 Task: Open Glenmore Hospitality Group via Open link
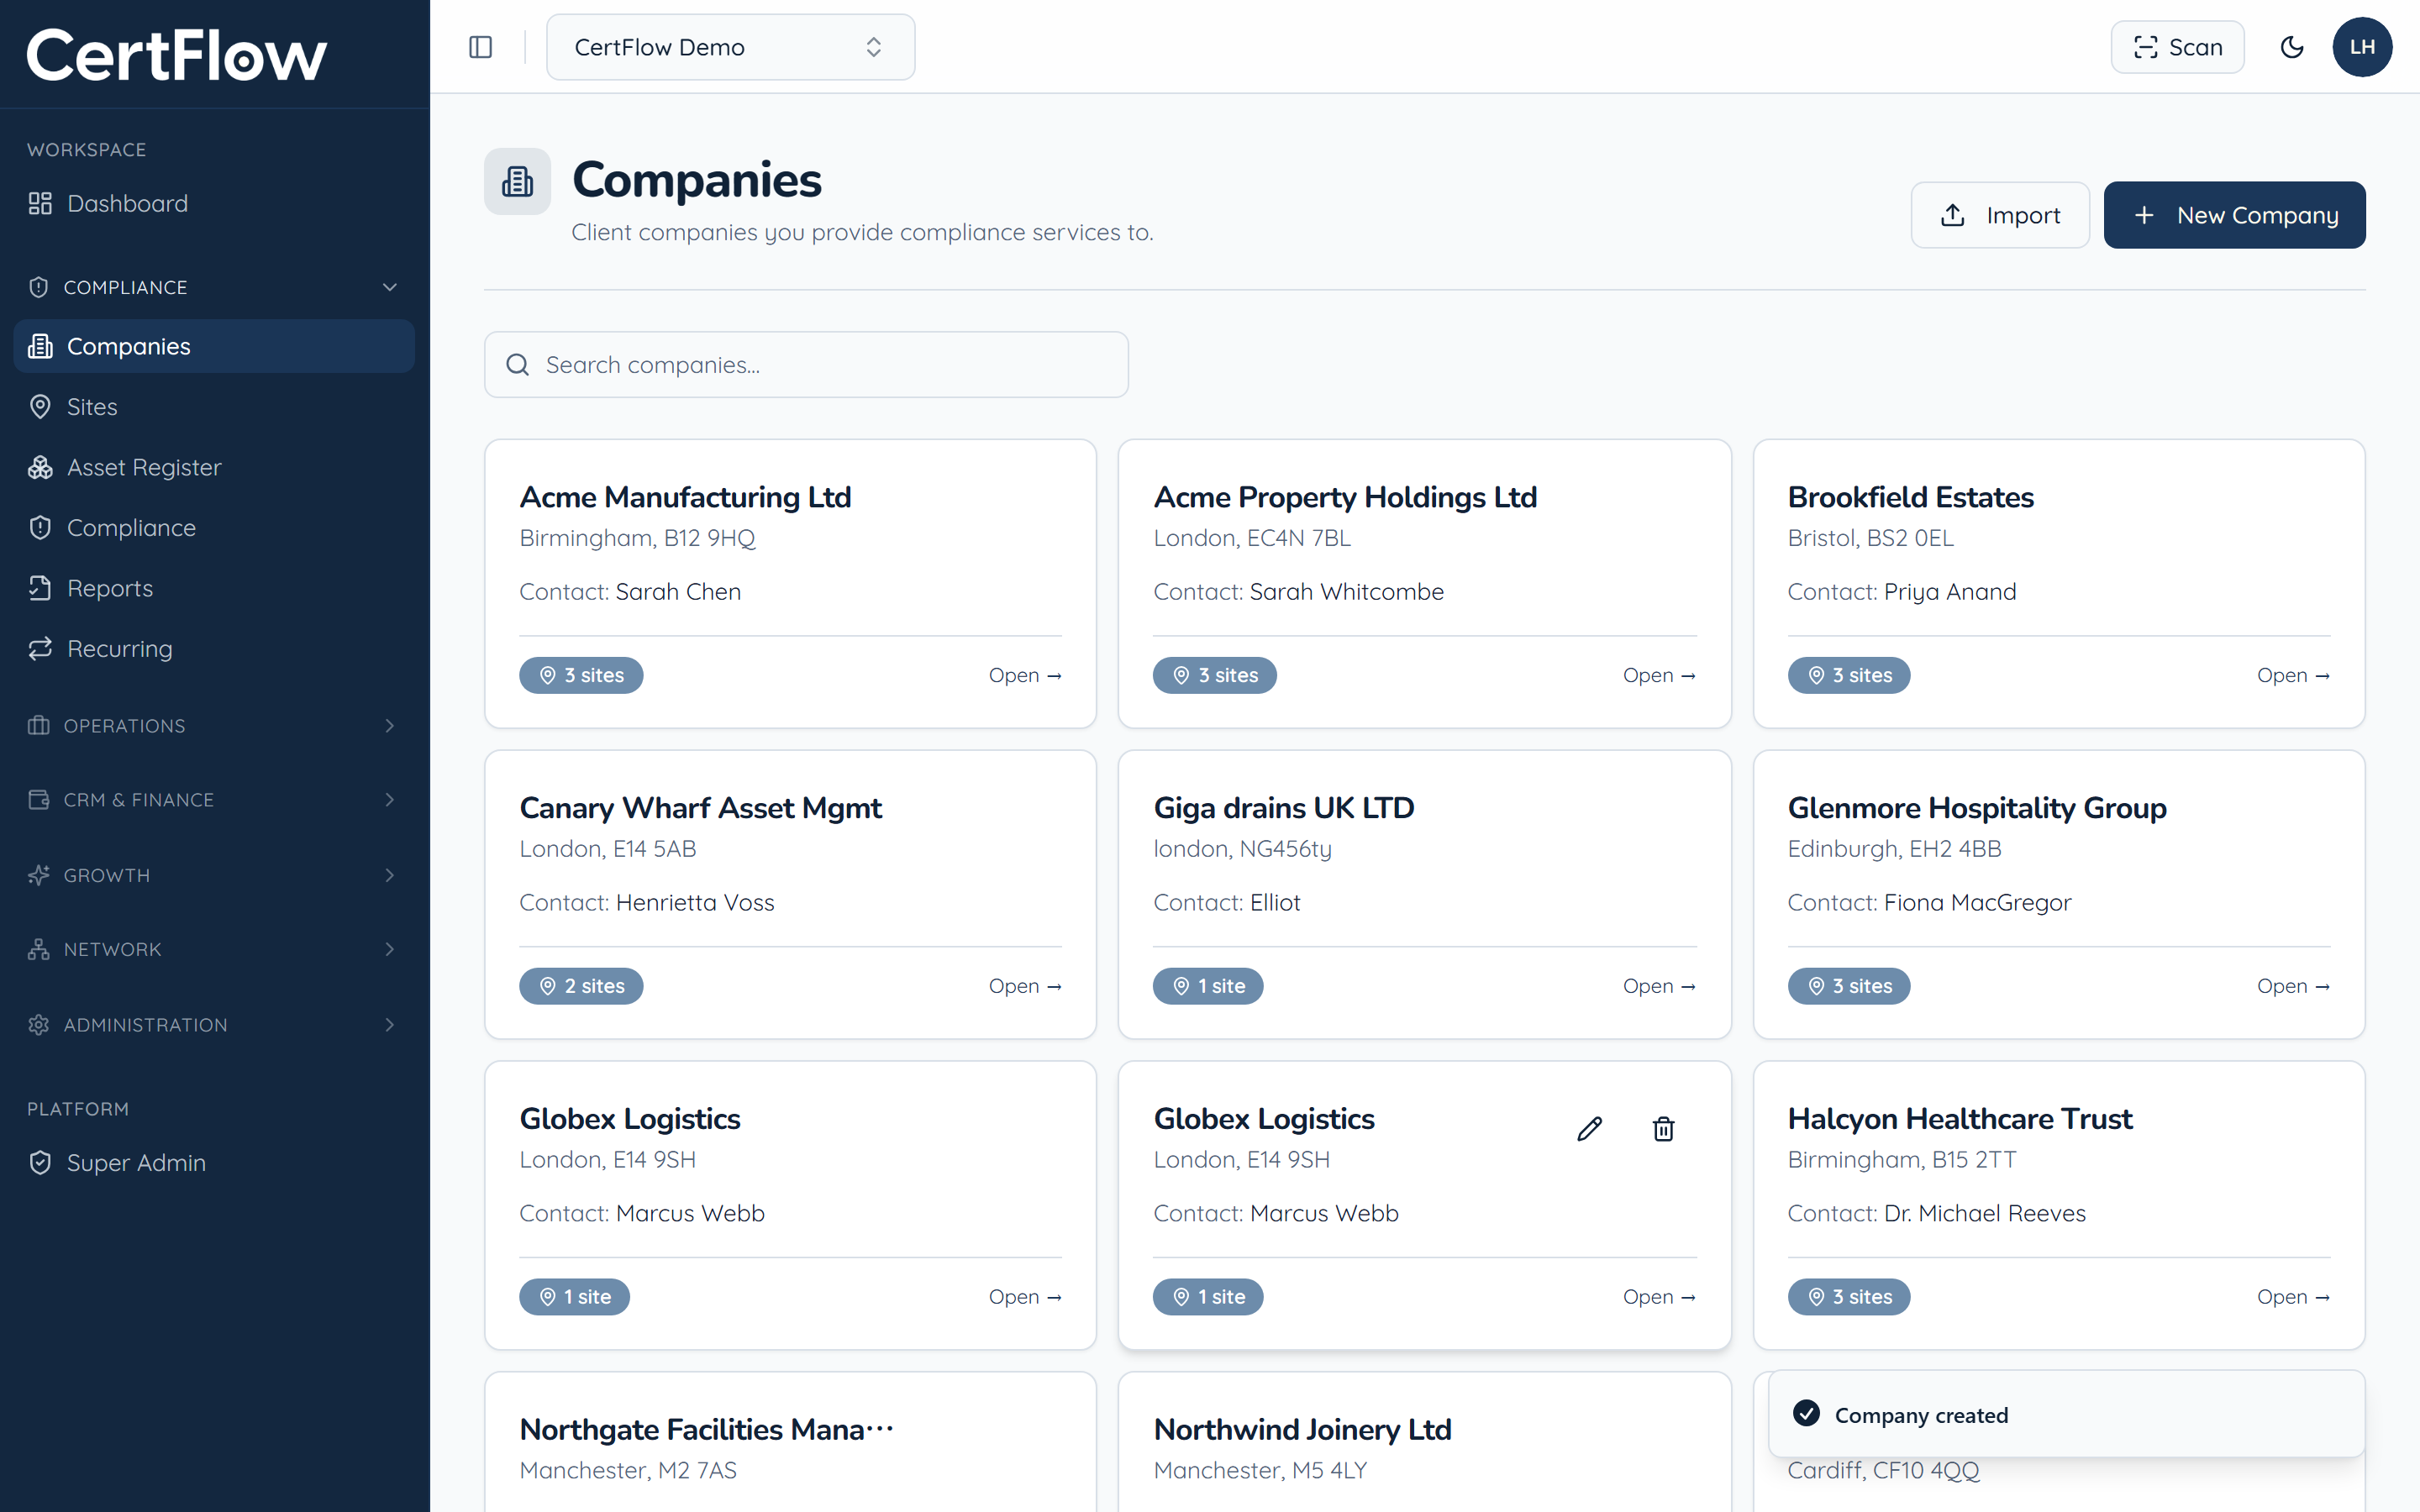coord(2293,986)
